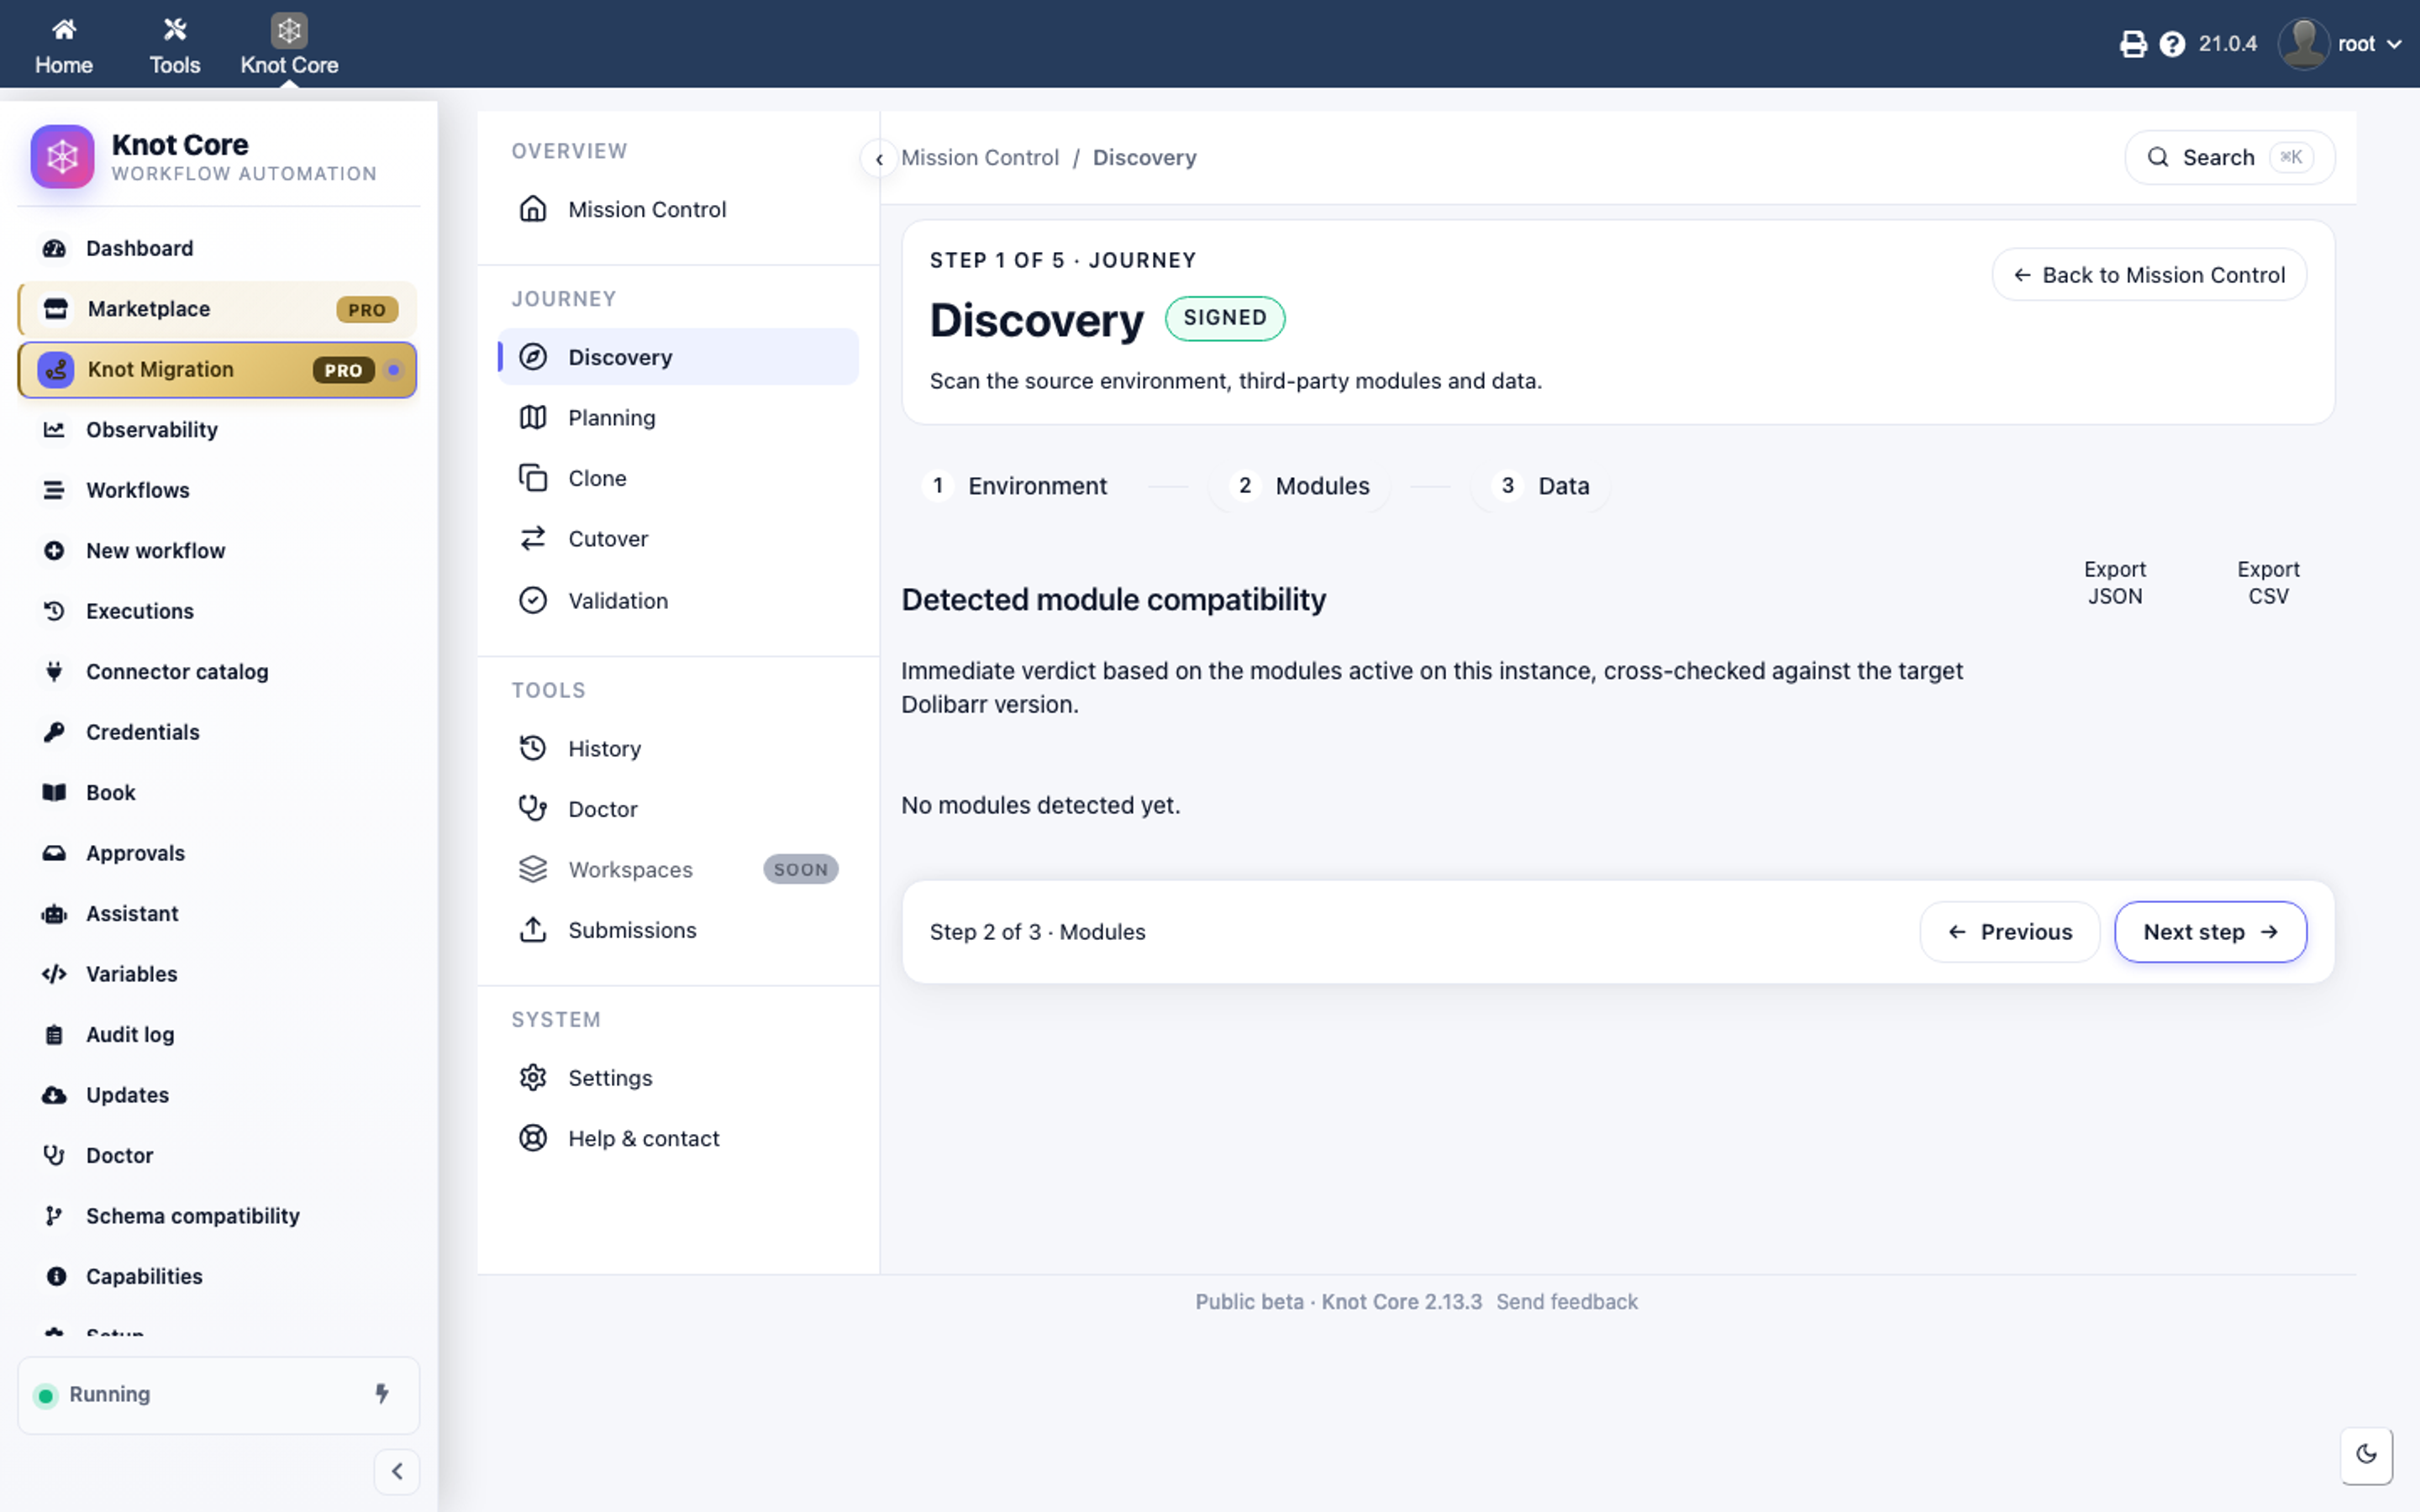Viewport: 2420px width, 1512px height.
Task: Open the Tools top menu
Action: [x=174, y=44]
